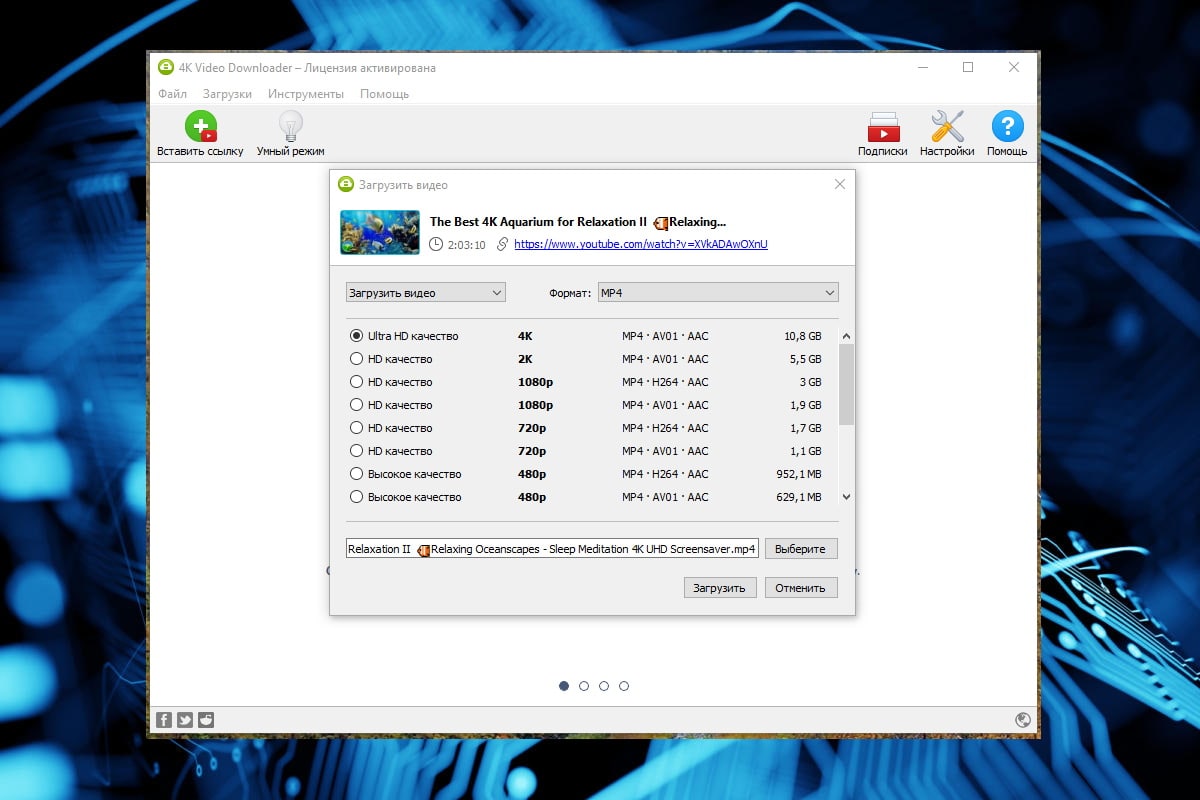
Task: Click the aquarium video thumbnail
Action: (379, 232)
